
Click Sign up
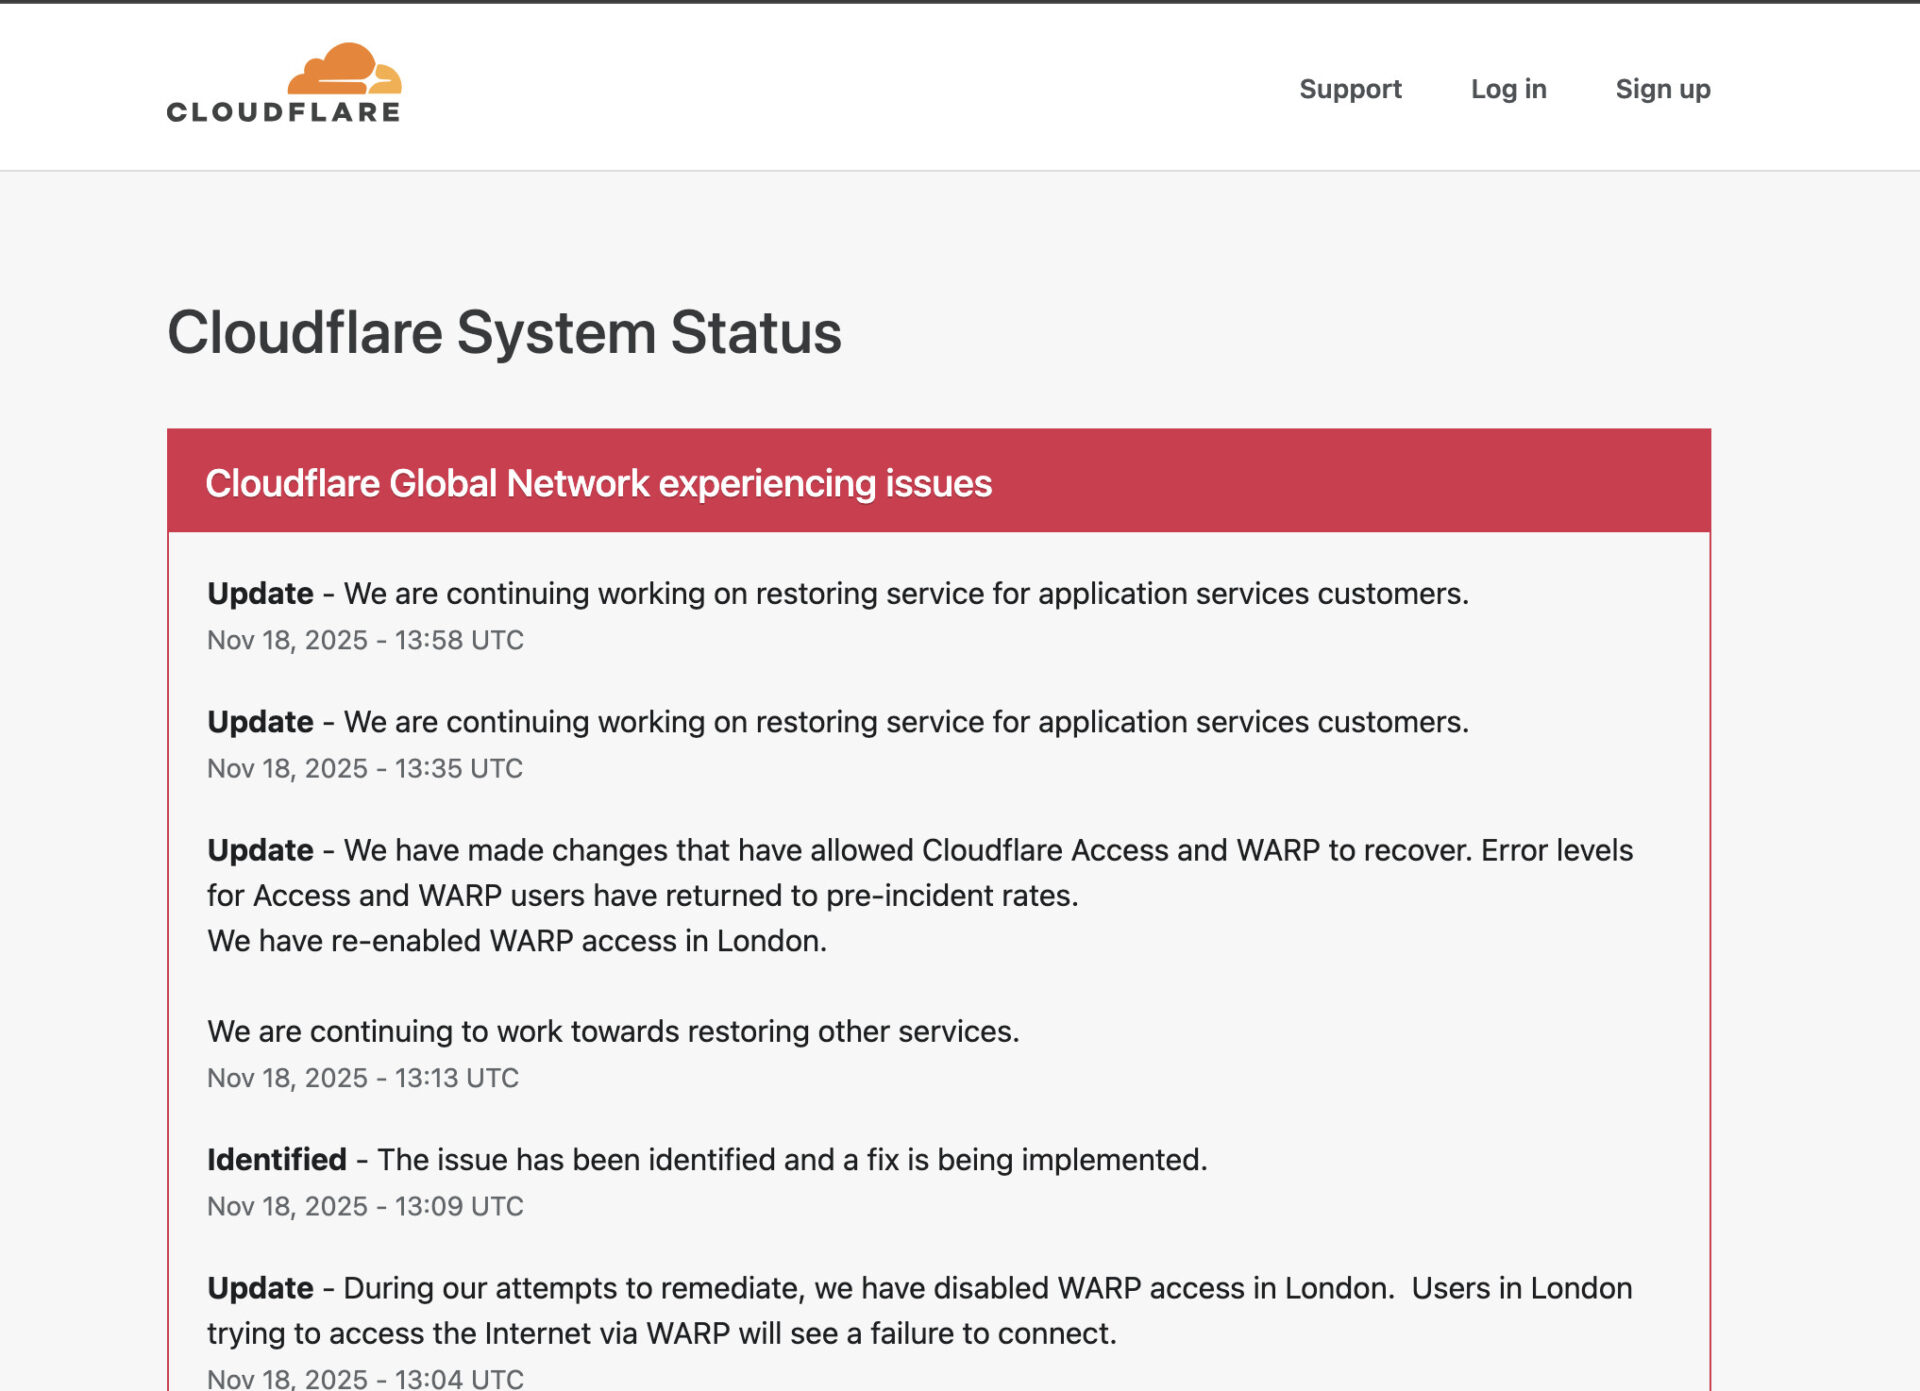[x=1662, y=88]
